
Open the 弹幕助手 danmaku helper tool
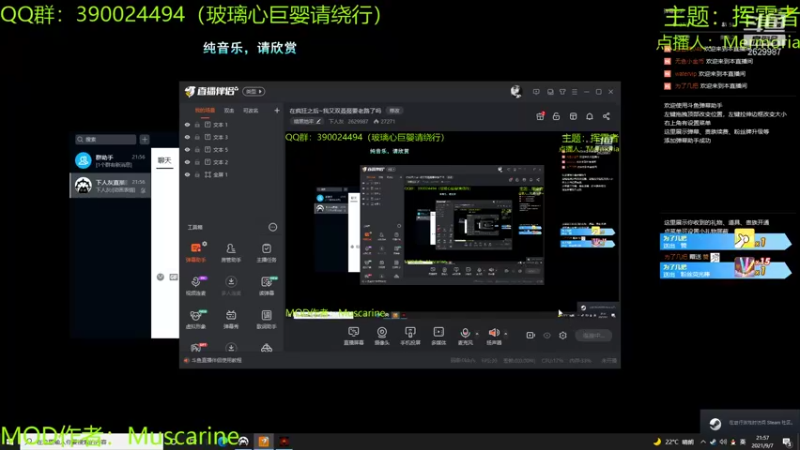(195, 253)
